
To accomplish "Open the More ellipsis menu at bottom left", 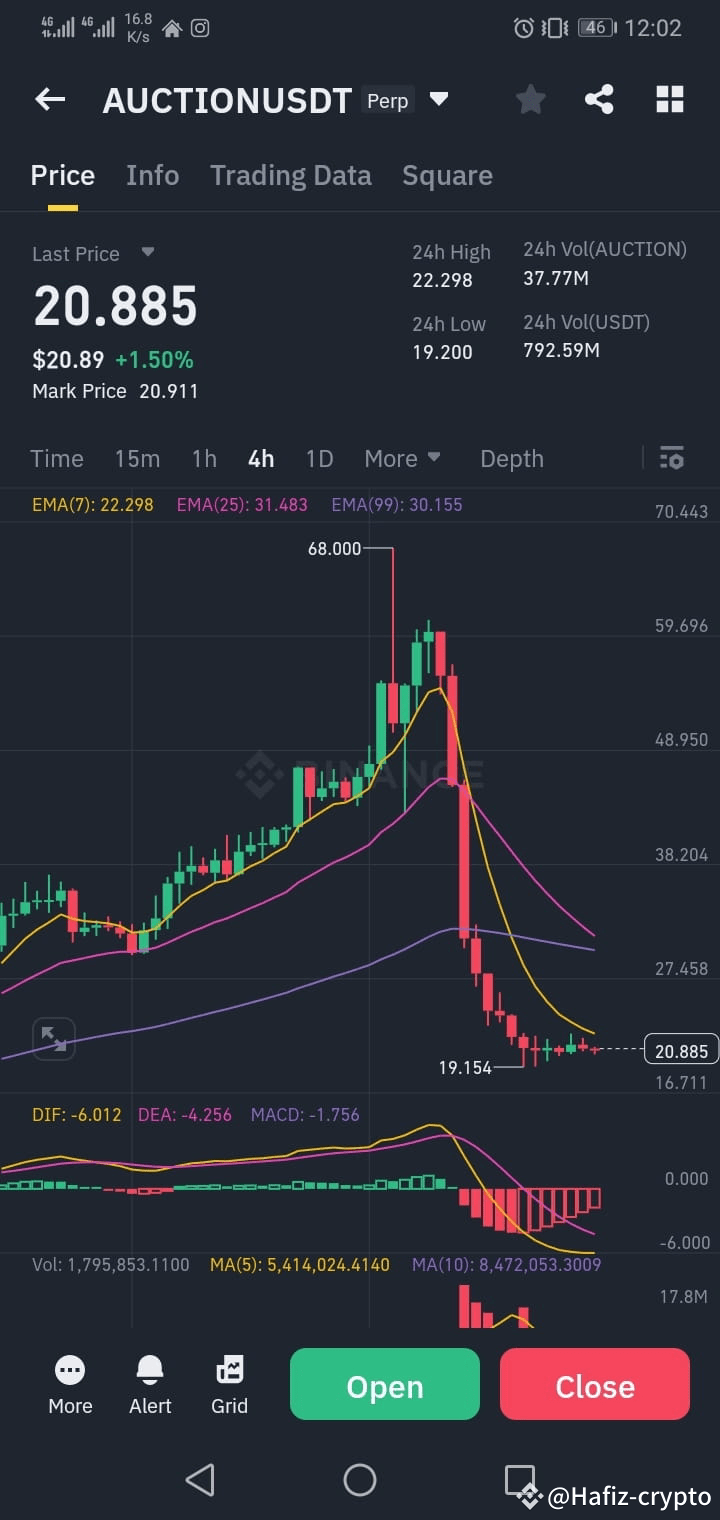I will tap(69, 1384).
